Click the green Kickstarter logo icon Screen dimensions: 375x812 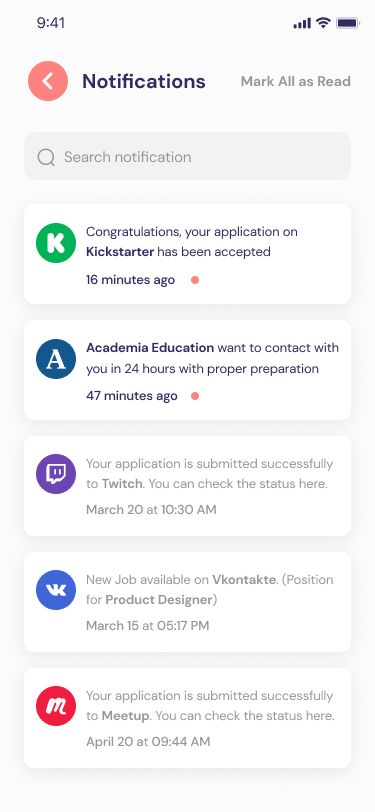(56, 243)
